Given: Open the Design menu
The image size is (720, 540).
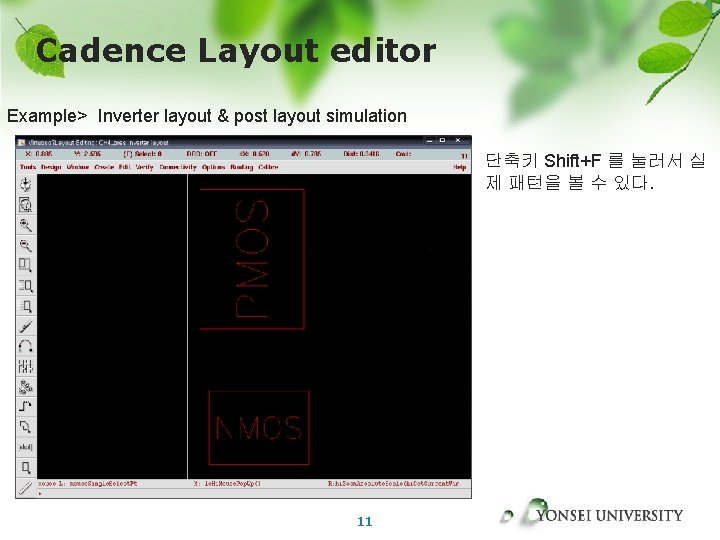Looking at the screenshot, I should coord(51,167).
